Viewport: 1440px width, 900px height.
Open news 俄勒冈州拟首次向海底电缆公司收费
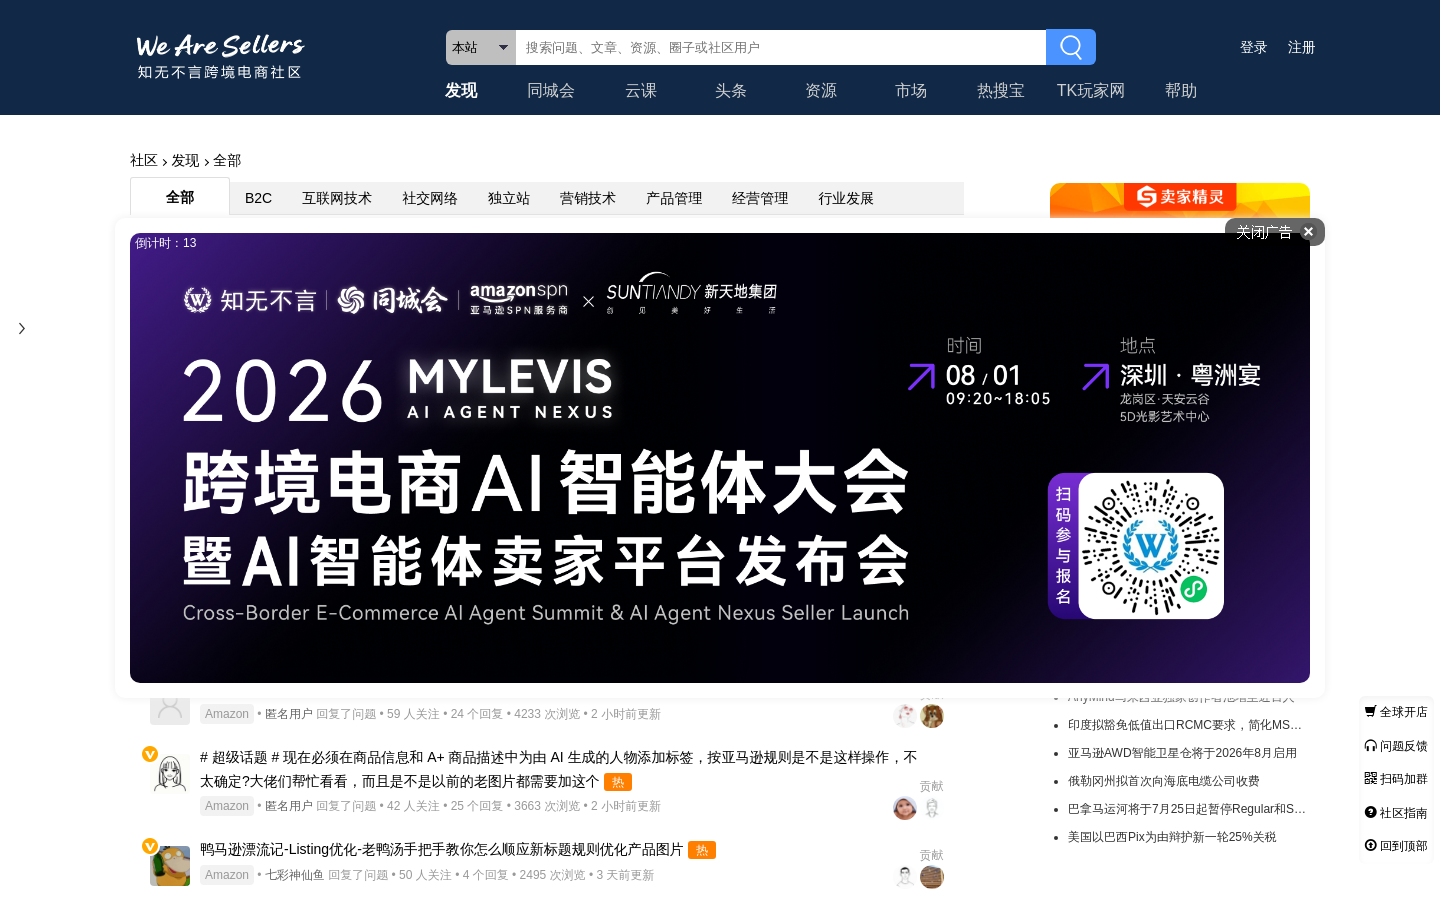tap(1164, 781)
